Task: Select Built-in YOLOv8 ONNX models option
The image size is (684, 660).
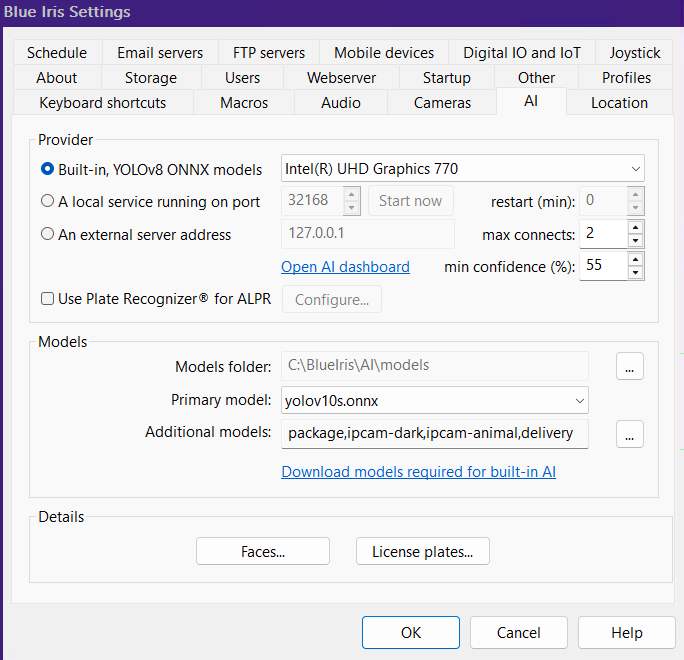Action: [x=48, y=169]
